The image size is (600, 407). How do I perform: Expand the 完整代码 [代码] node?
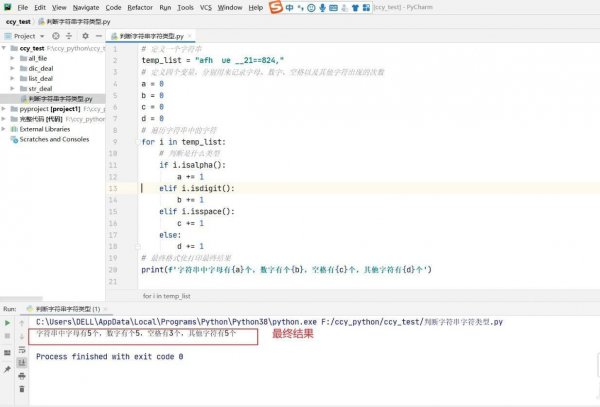tap(4, 119)
